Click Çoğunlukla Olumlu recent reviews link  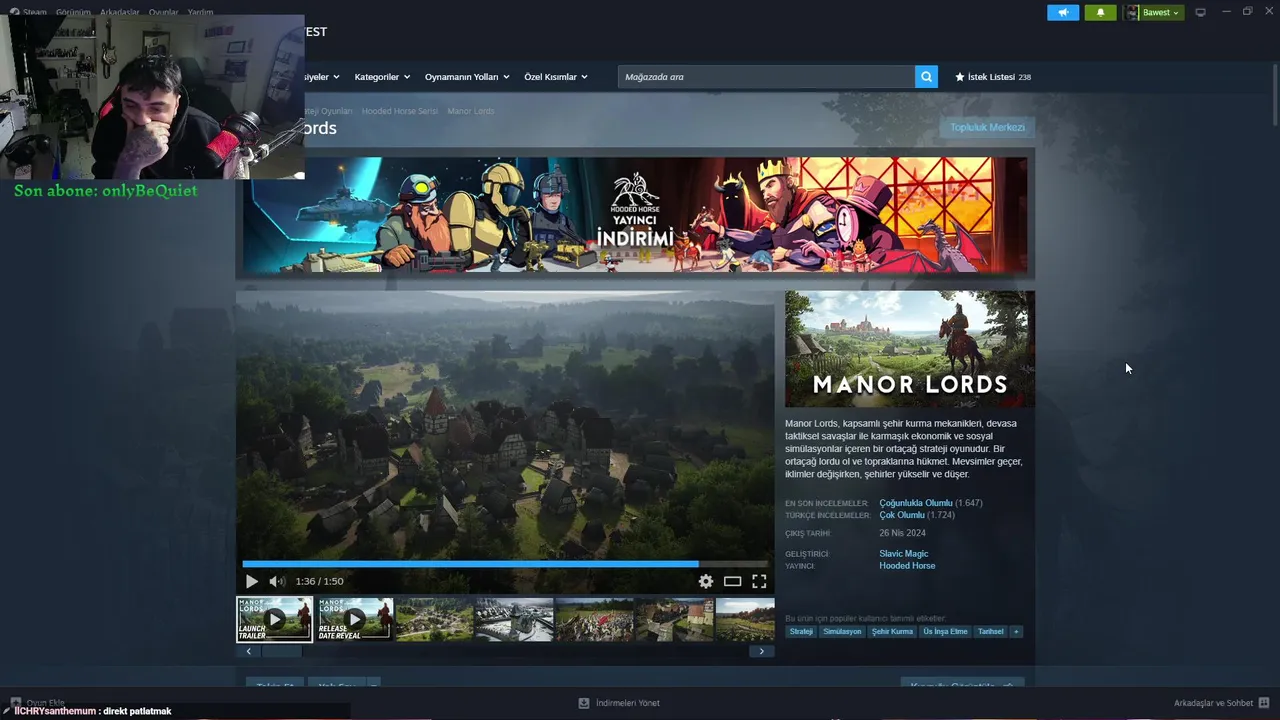916,503
